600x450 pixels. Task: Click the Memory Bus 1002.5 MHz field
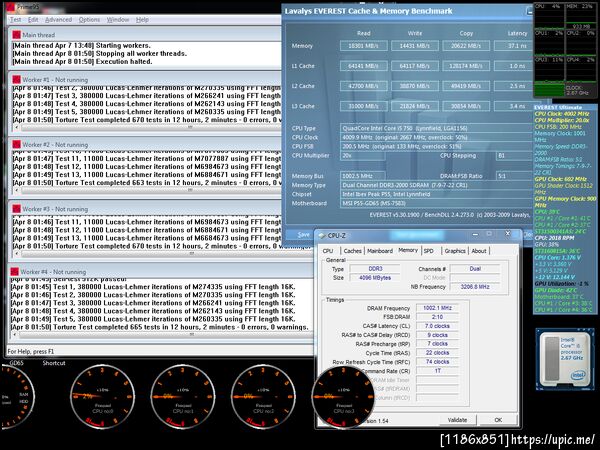(363, 176)
